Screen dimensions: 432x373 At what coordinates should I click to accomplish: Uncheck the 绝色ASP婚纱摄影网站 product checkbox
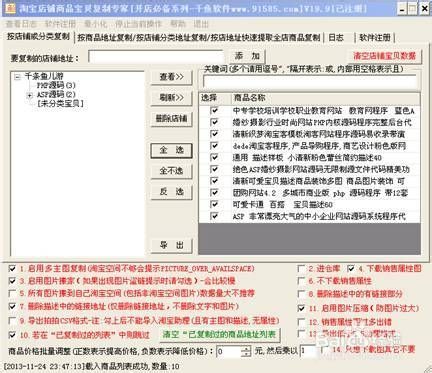[x=214, y=169]
